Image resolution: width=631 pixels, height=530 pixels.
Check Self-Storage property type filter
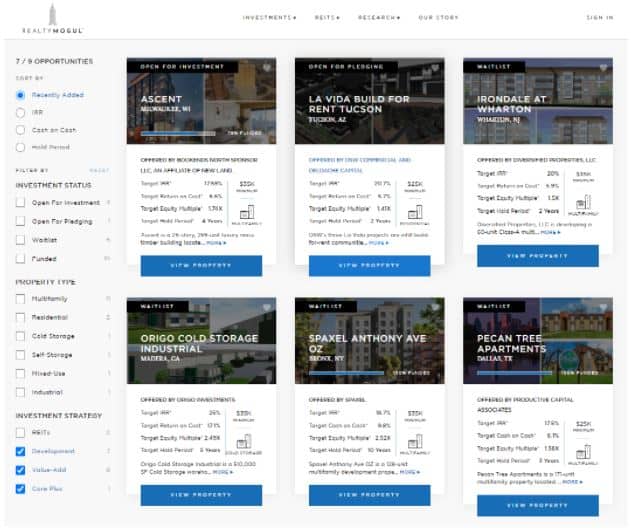pyautogui.click(x=21, y=355)
